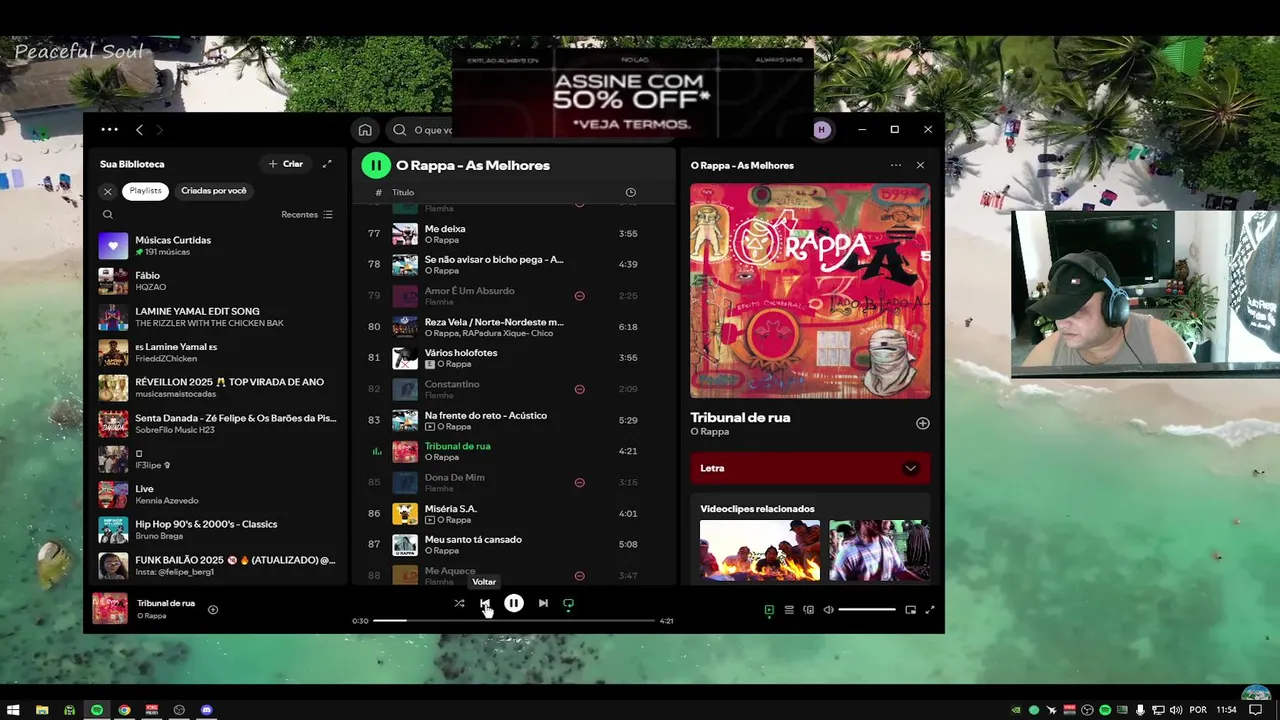1280x720 pixels.
Task: Adjust the volume slider
Action: pos(867,610)
